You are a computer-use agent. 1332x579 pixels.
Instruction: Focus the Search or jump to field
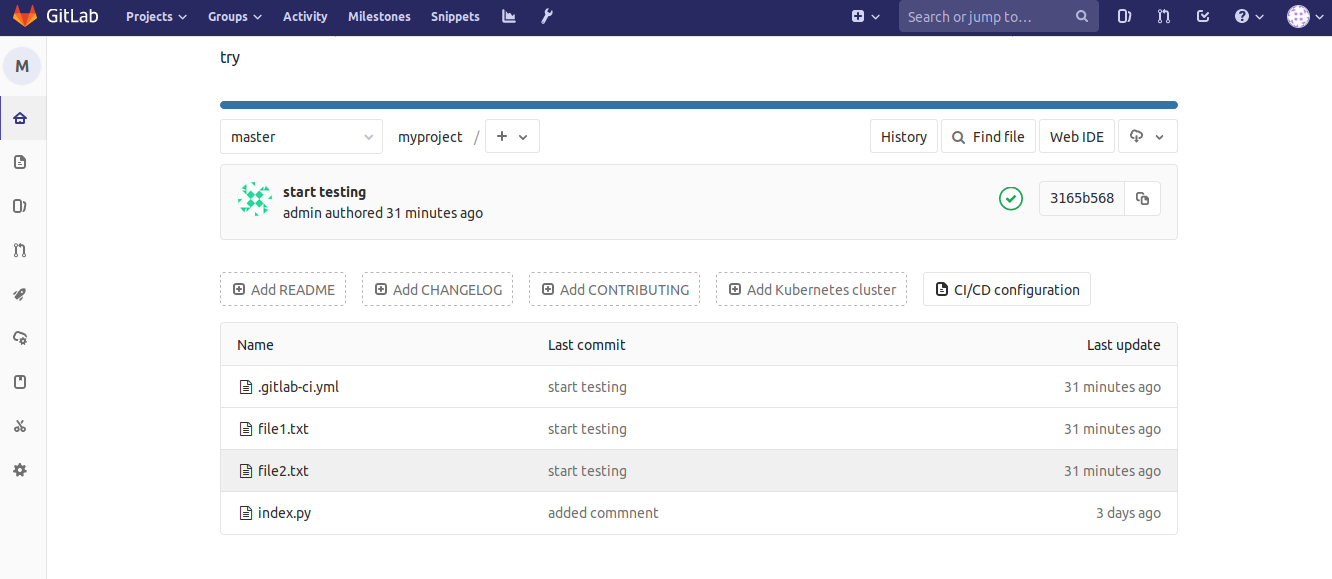point(998,16)
